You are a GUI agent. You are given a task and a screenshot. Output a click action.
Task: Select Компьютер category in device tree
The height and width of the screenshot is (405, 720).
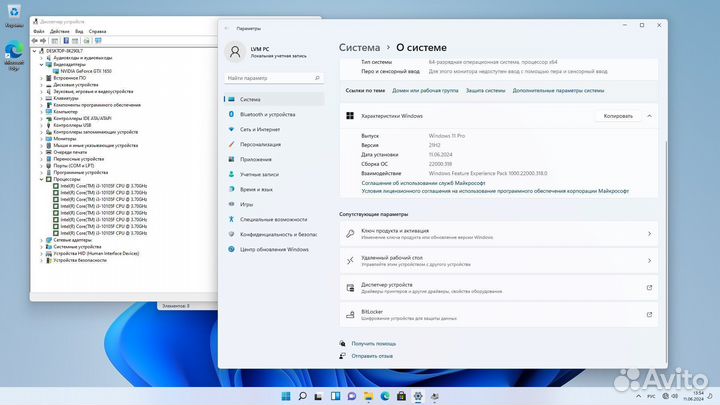pos(65,112)
